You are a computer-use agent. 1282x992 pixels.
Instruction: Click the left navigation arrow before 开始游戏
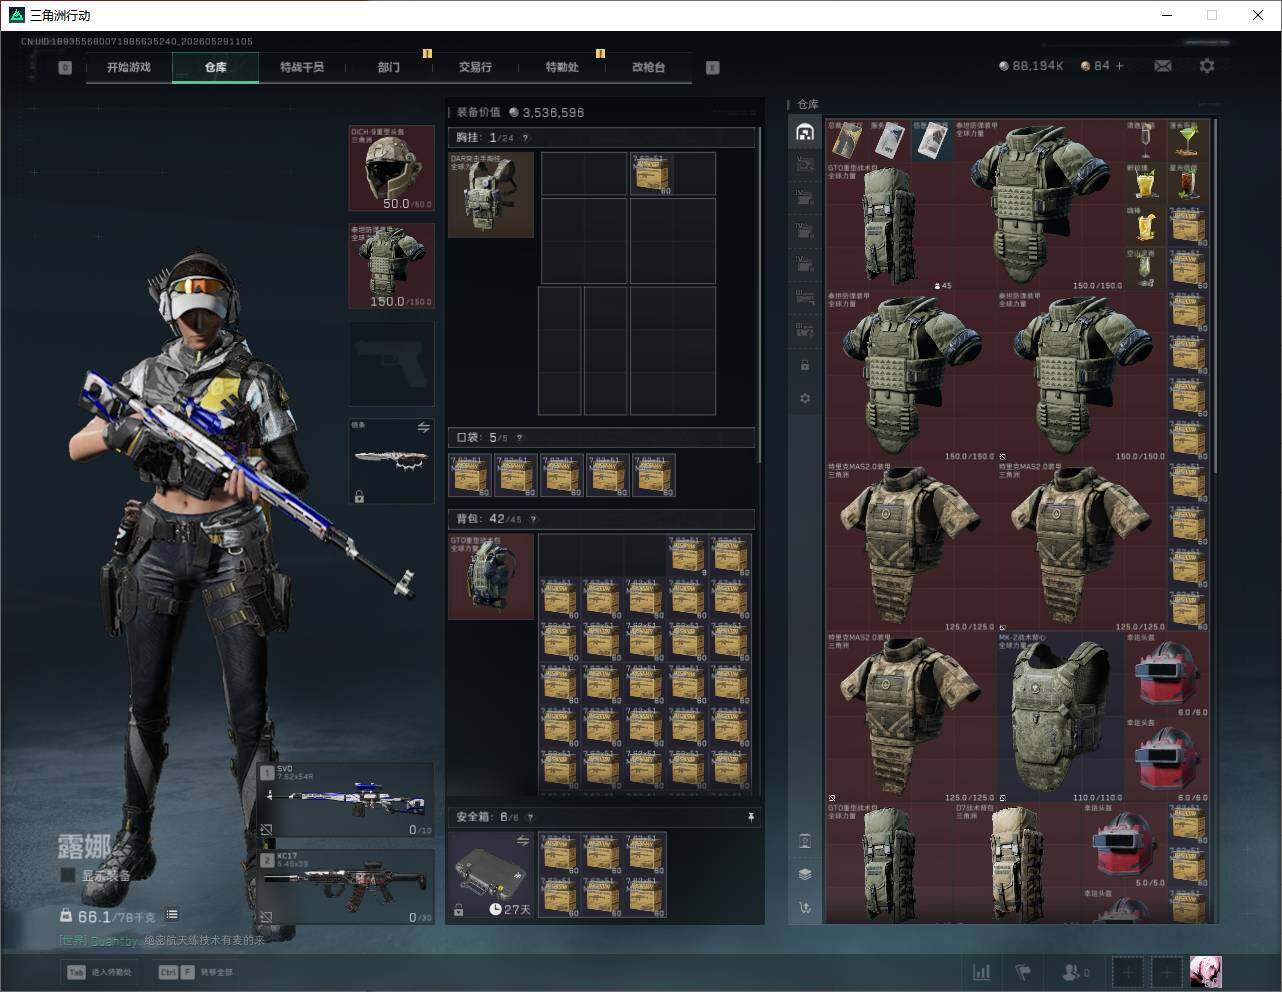pyautogui.click(x=65, y=68)
